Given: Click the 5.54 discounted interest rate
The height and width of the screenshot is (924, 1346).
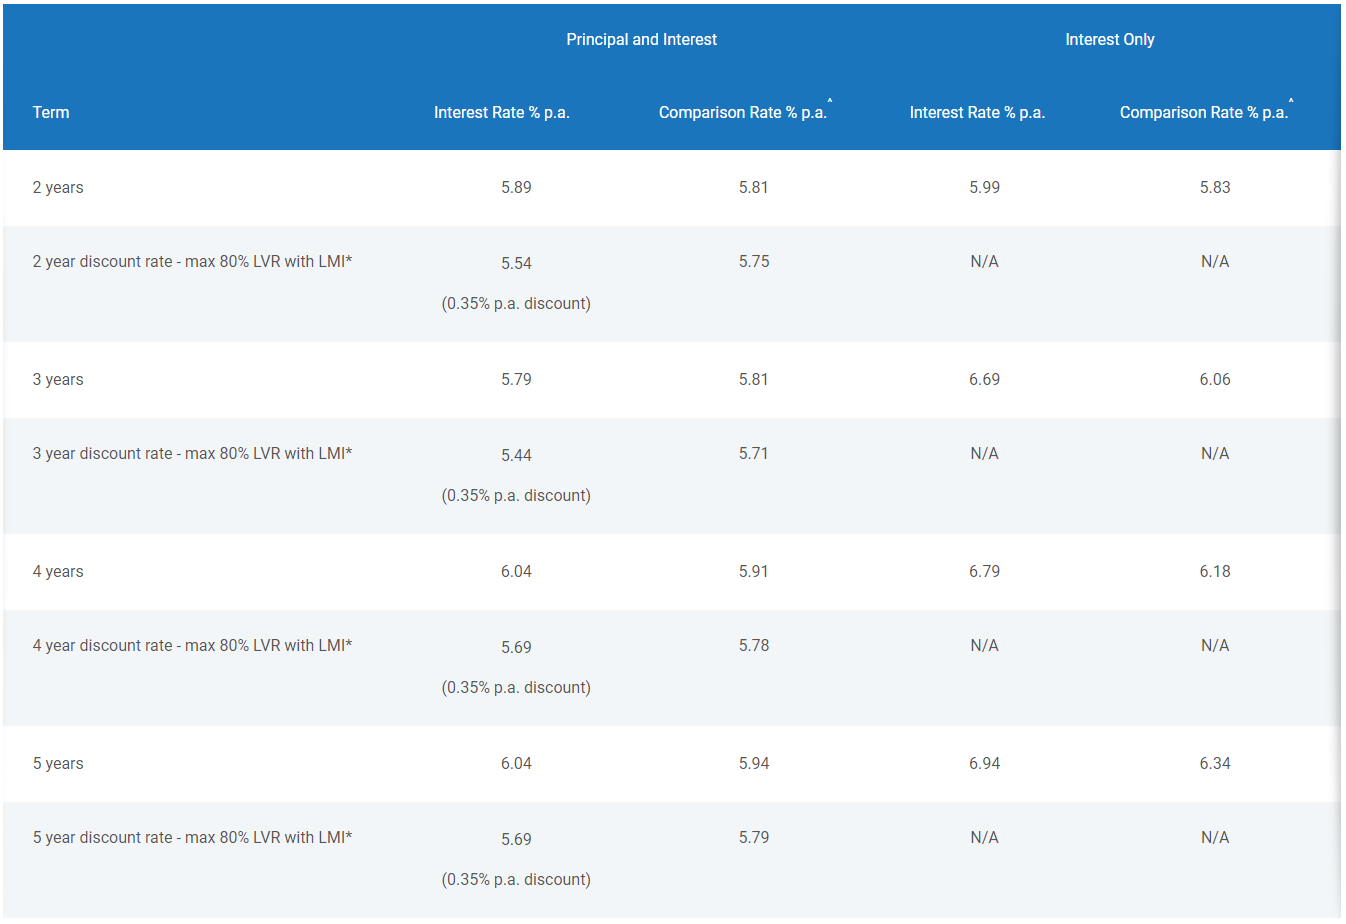Looking at the screenshot, I should [516, 264].
